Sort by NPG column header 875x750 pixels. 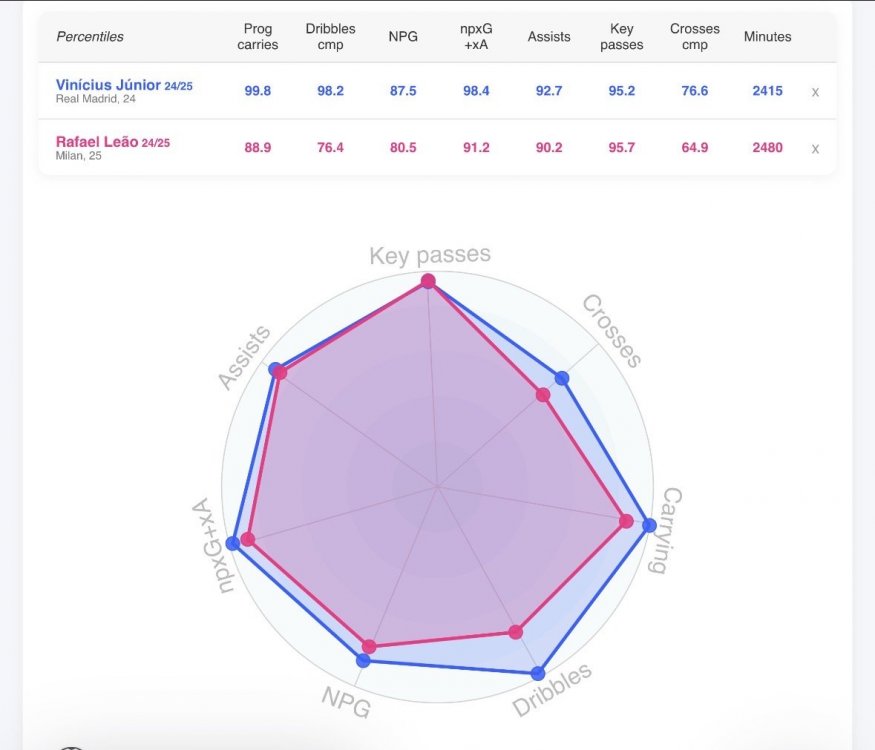[403, 37]
